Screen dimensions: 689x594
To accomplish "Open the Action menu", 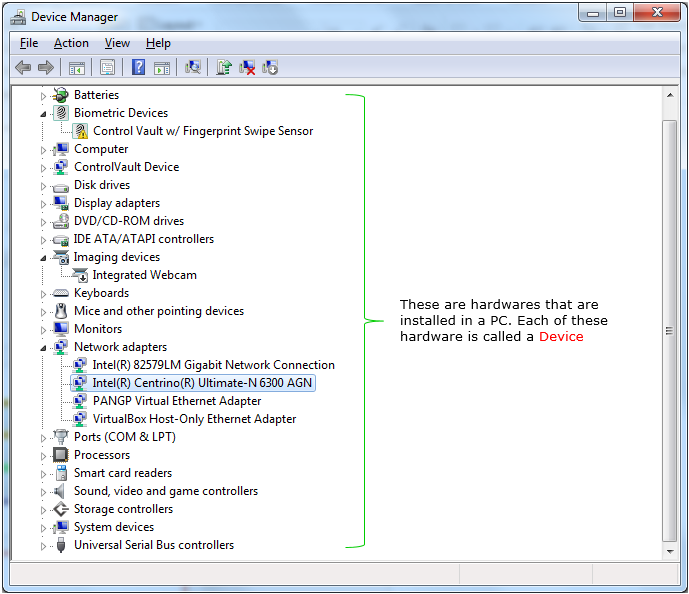I will pos(71,43).
